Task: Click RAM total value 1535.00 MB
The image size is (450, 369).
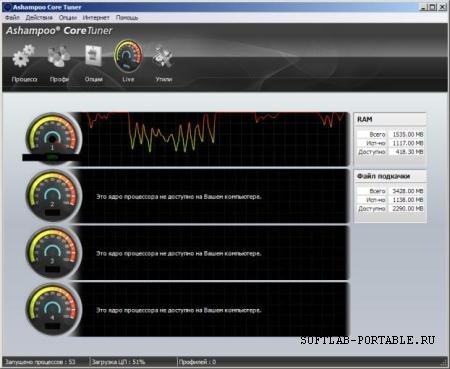Action: click(407, 134)
